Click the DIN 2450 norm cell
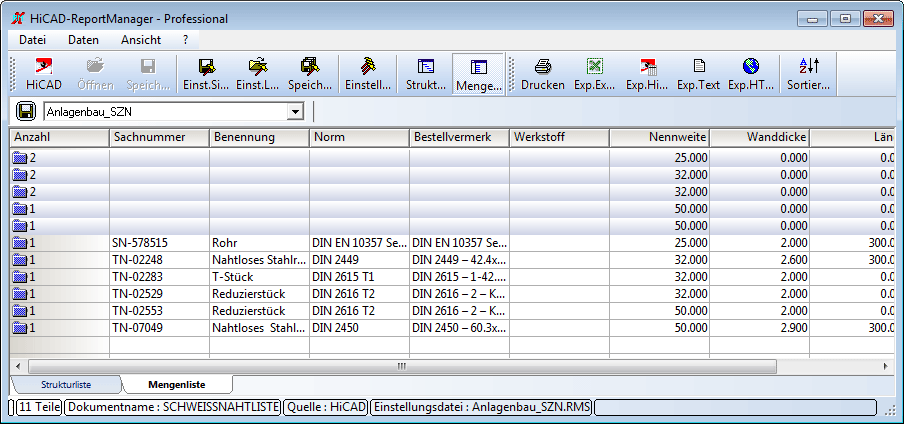The image size is (904, 424). tap(359, 328)
